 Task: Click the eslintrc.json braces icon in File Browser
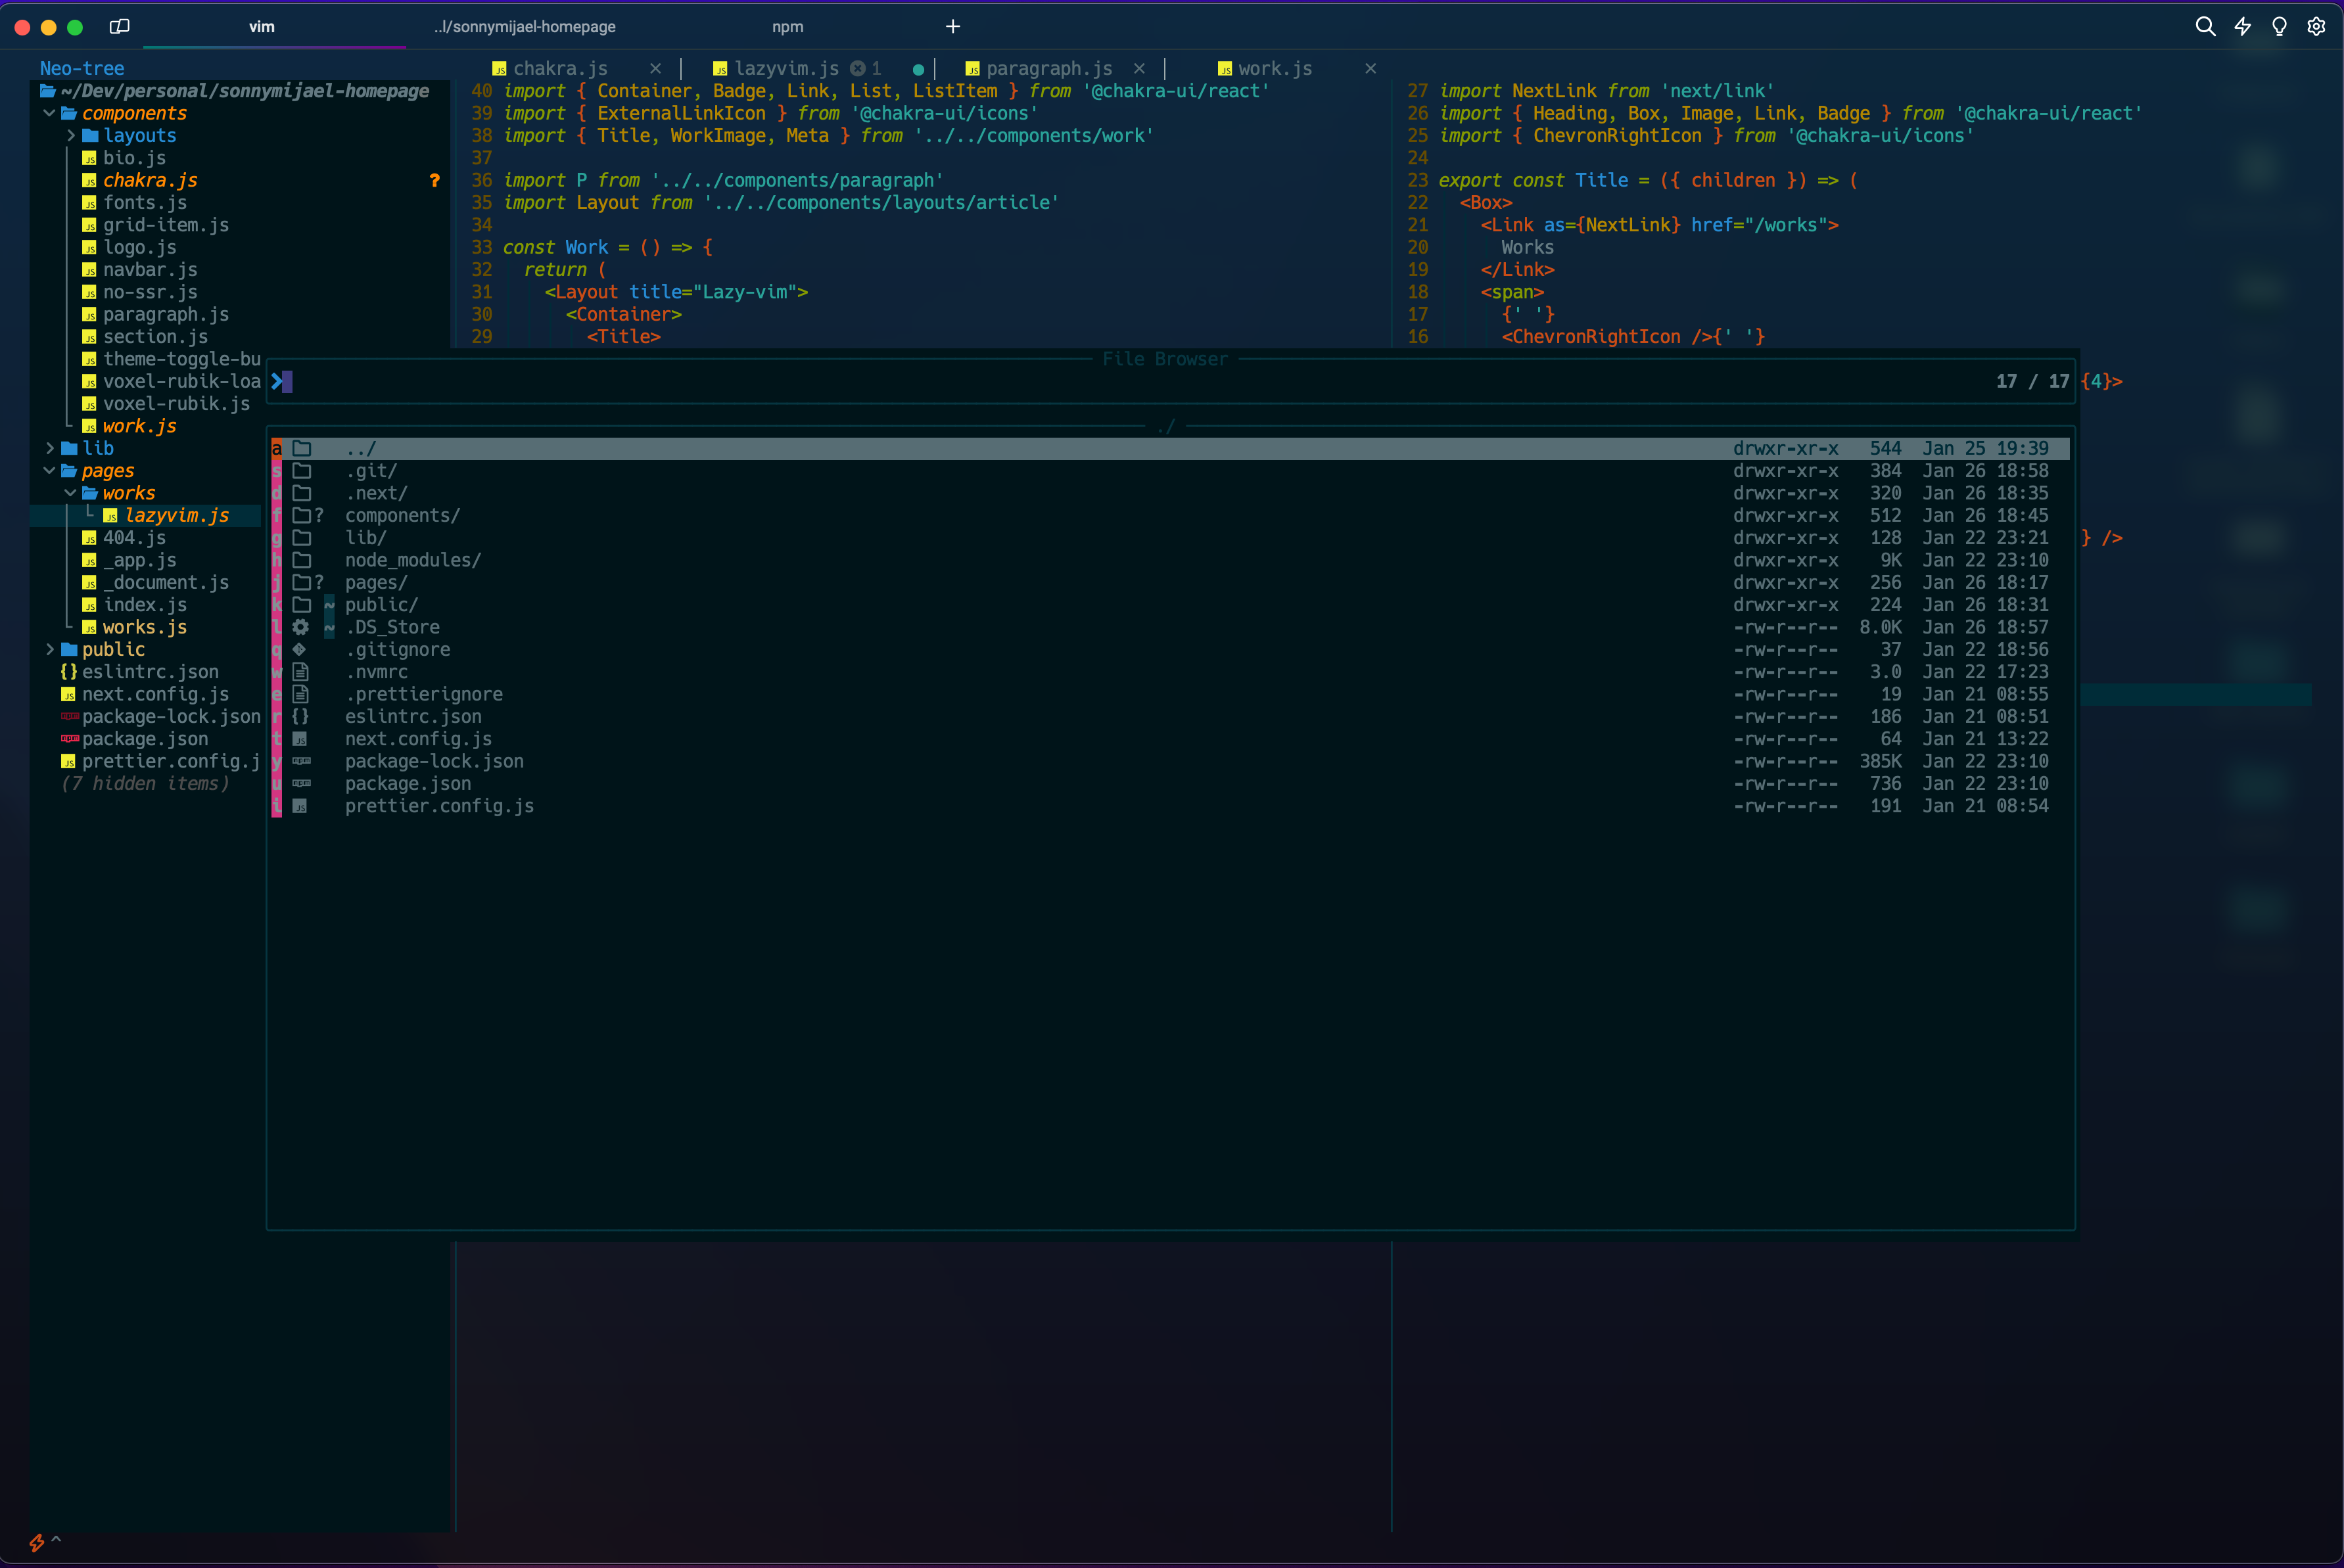[300, 717]
